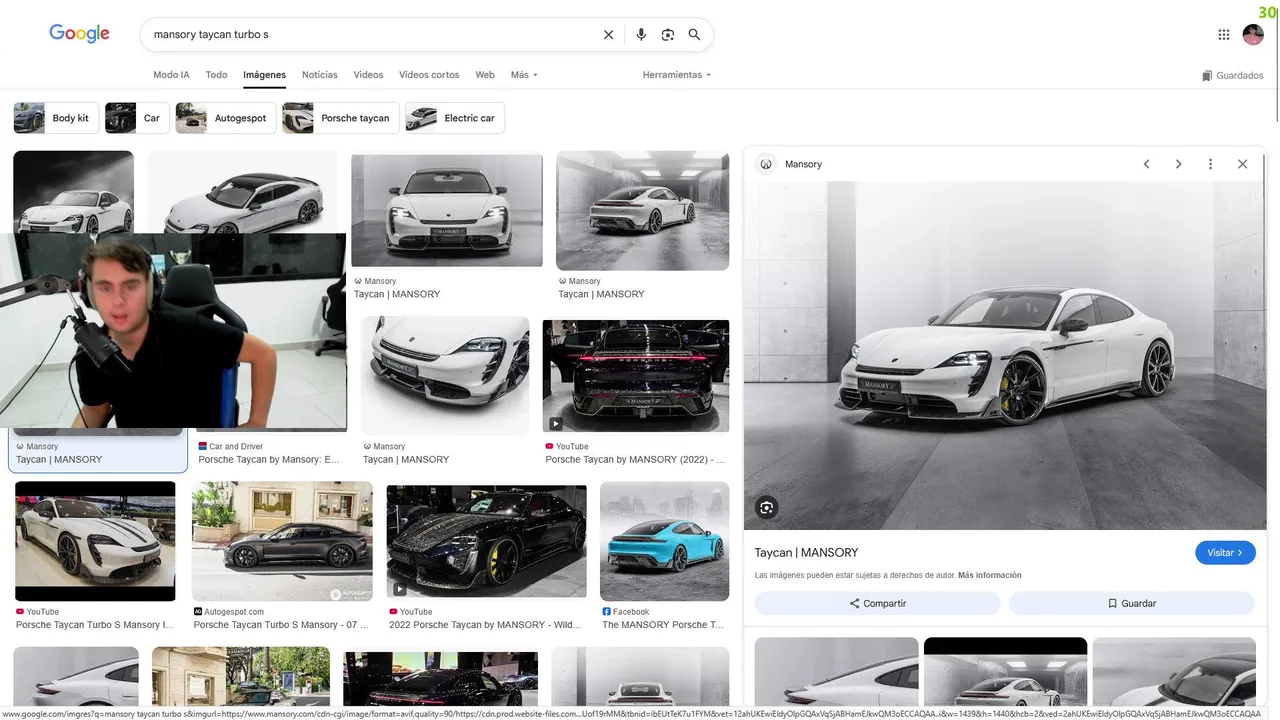This screenshot has width=1280, height=720.
Task: Filter images by Autogespot chip
Action: click(x=226, y=118)
